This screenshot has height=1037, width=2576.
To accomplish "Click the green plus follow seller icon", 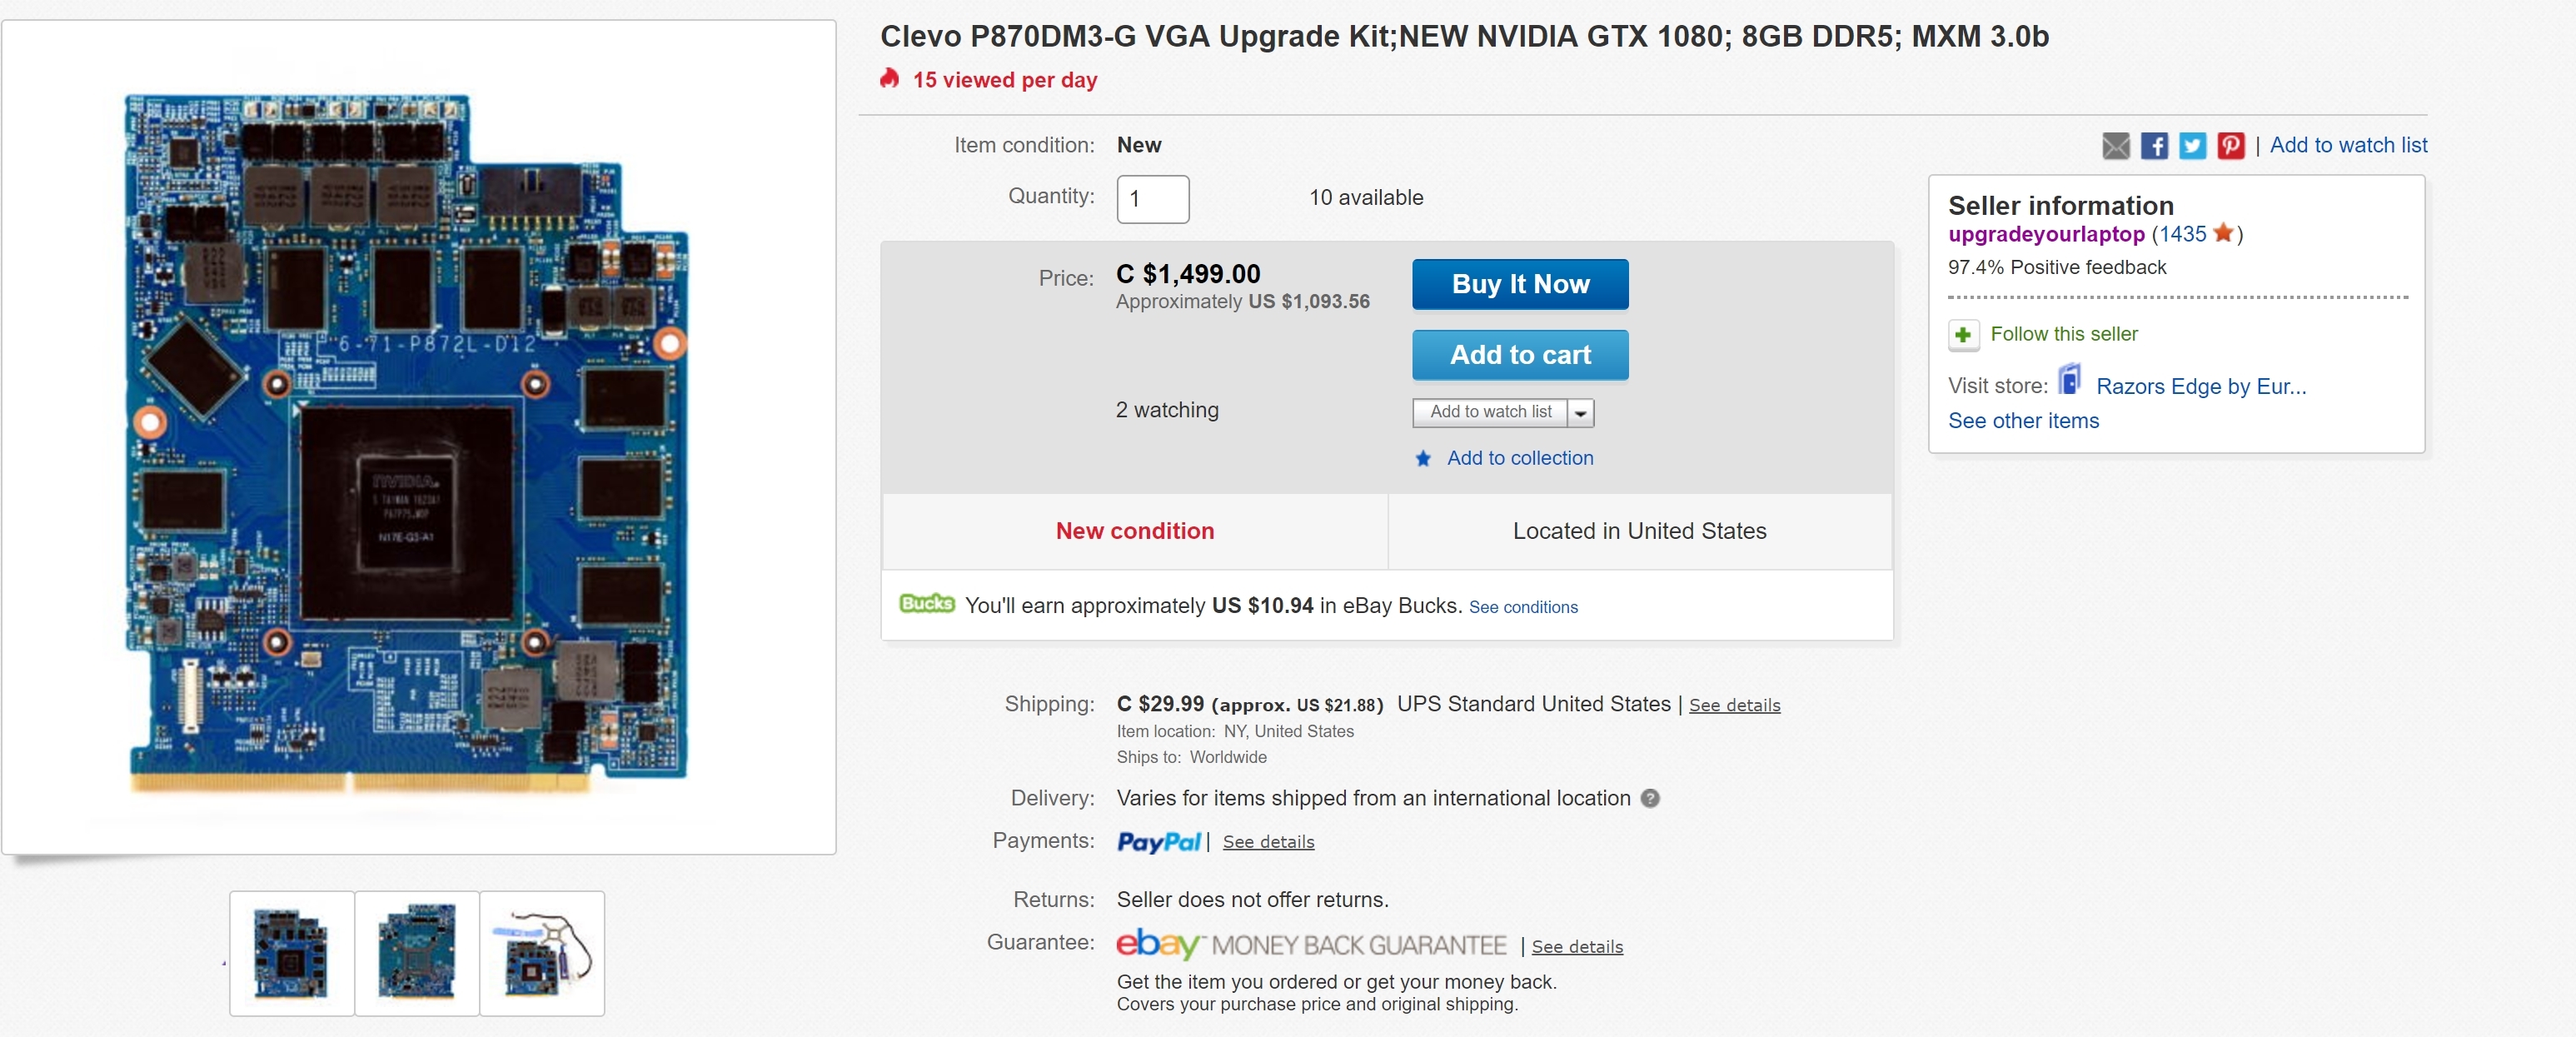I will click(x=1963, y=335).
